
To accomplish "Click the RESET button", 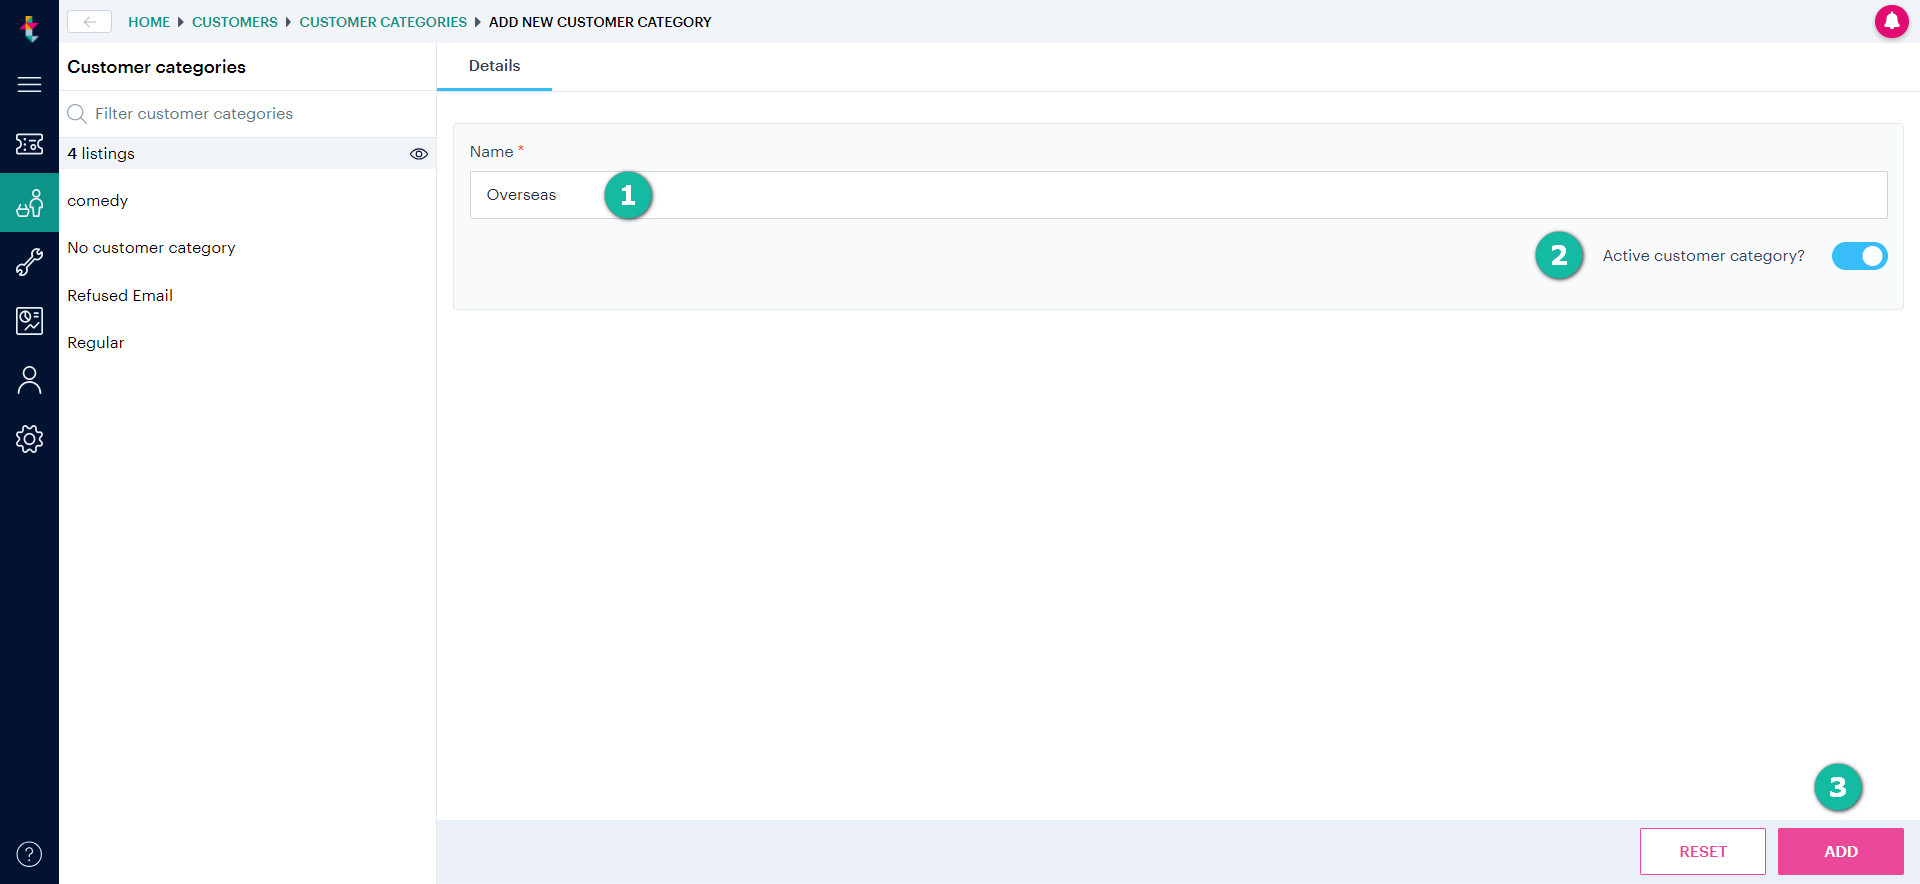I will coord(1702,852).
